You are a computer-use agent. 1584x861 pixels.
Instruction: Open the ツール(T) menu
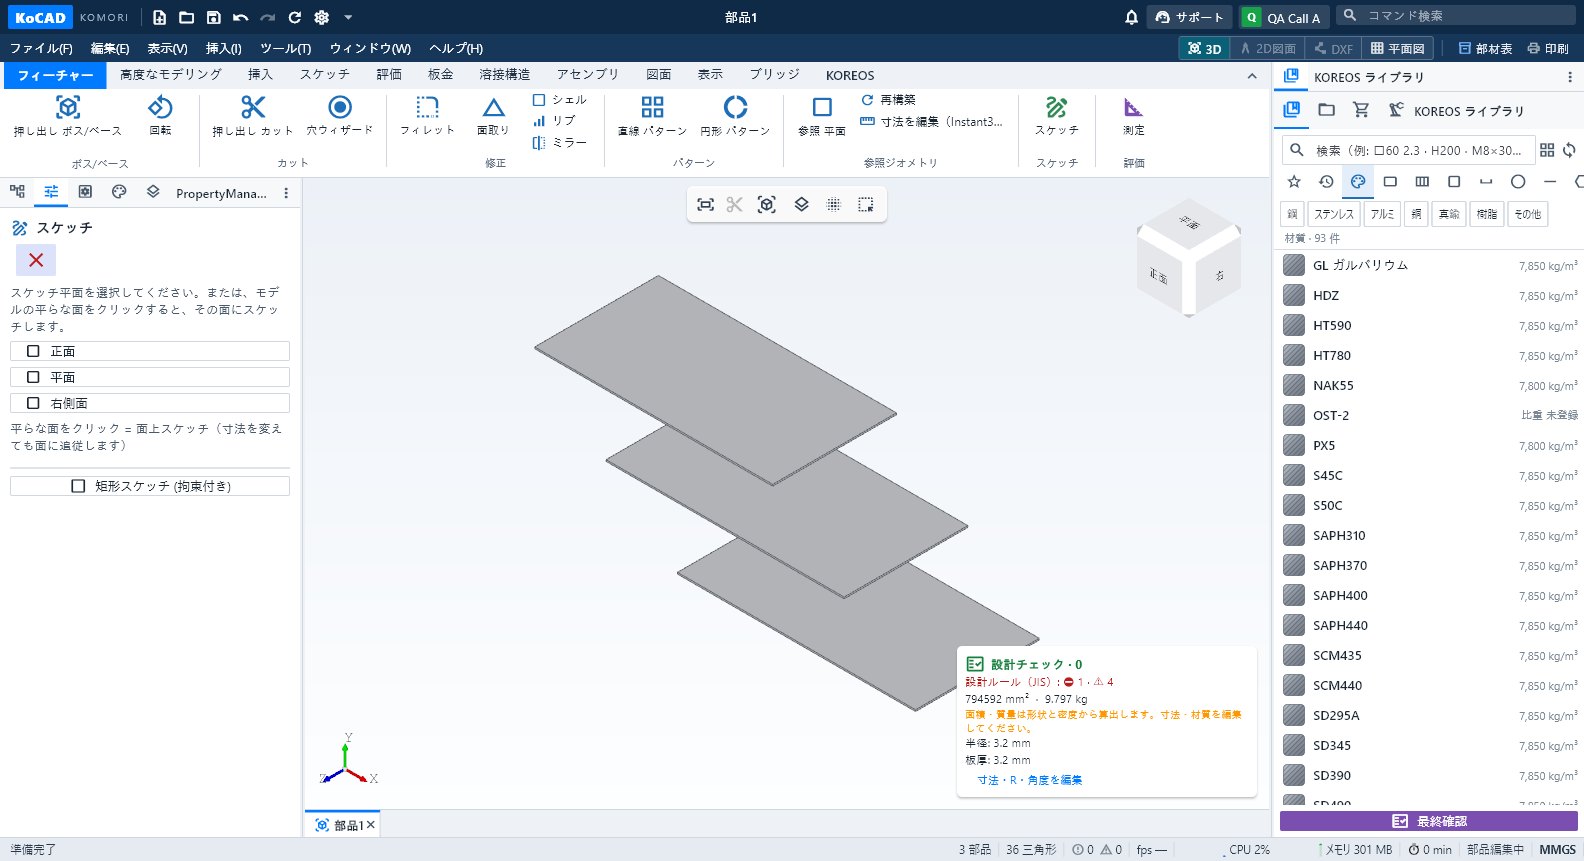[286, 48]
